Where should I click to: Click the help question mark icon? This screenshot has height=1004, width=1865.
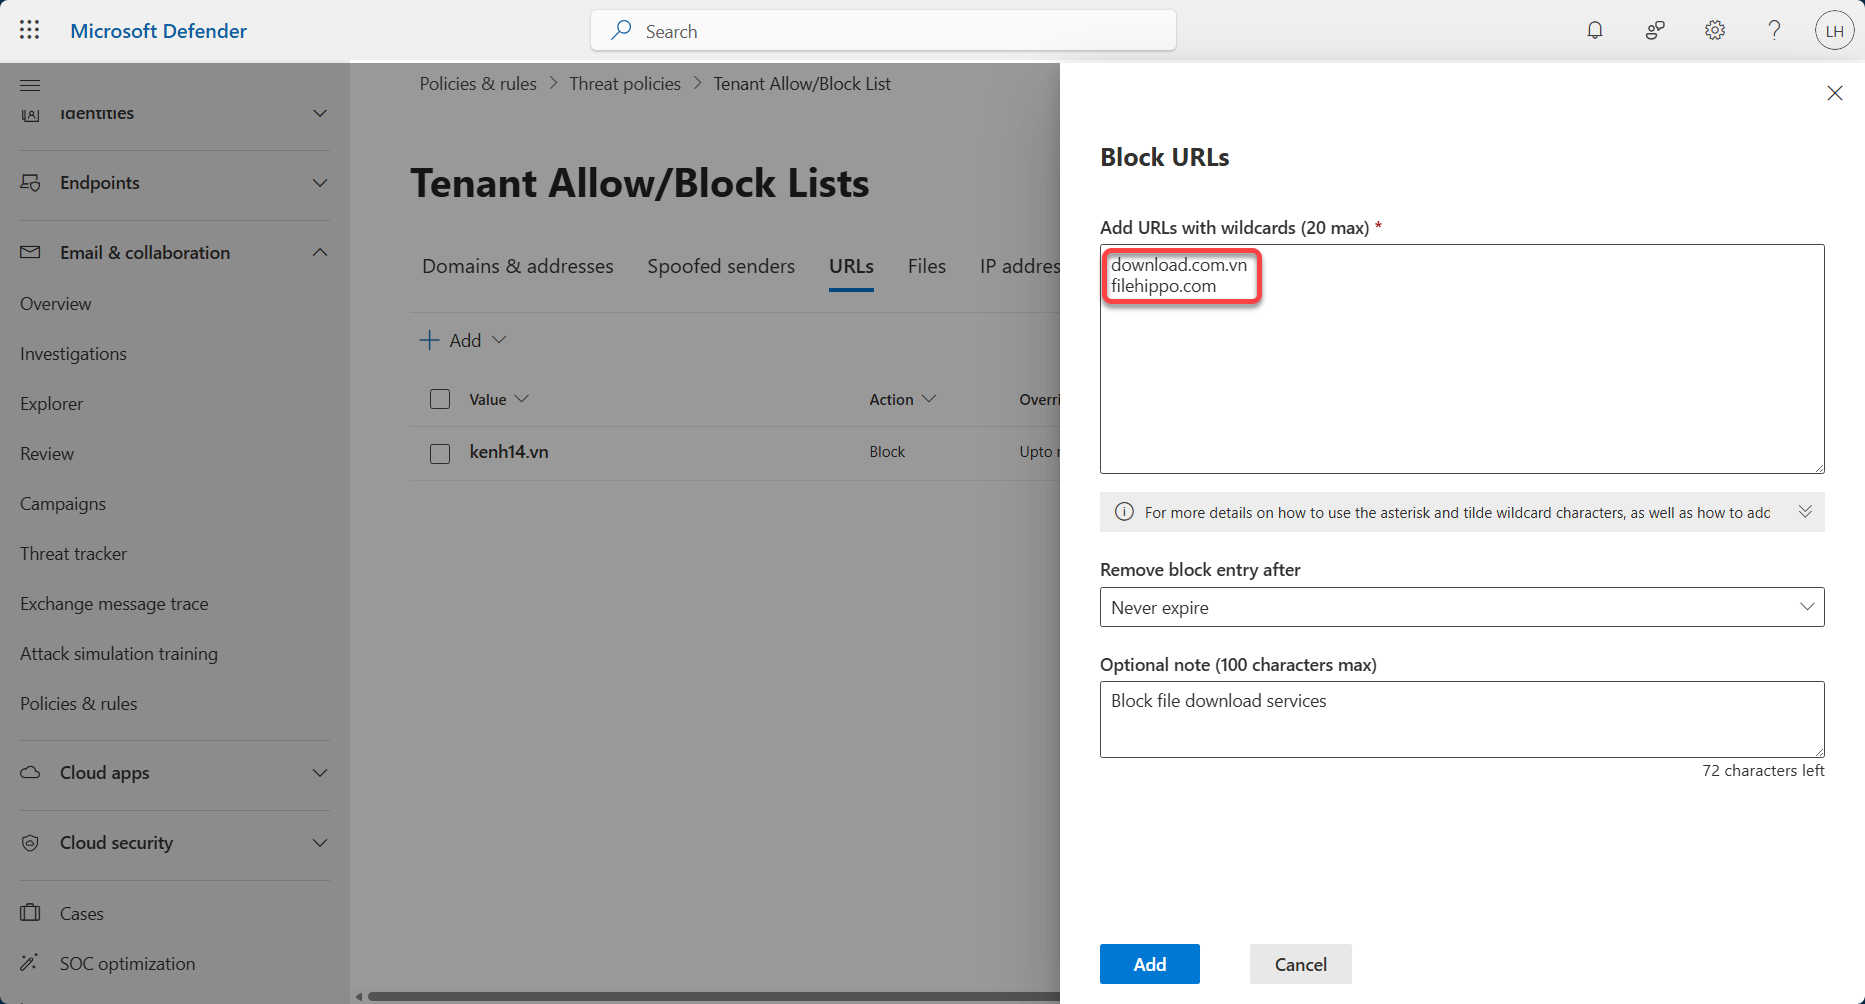click(x=1774, y=30)
